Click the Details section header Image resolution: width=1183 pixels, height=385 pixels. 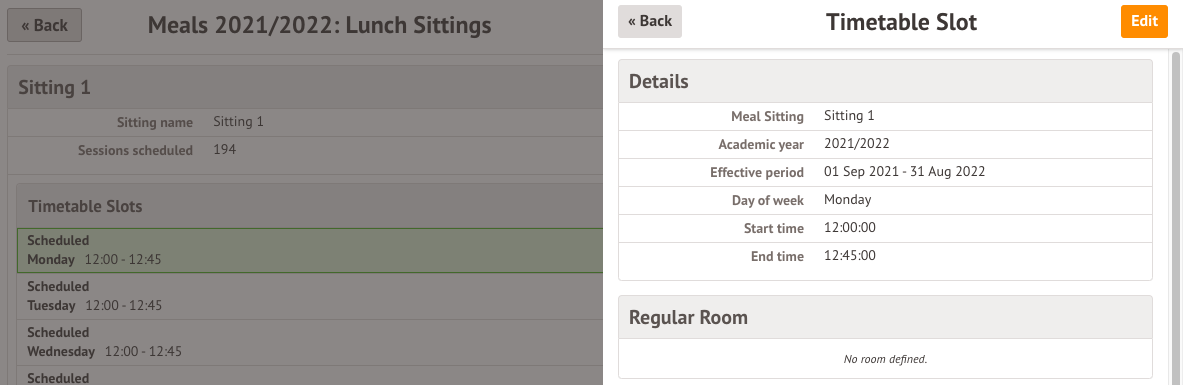(x=885, y=82)
